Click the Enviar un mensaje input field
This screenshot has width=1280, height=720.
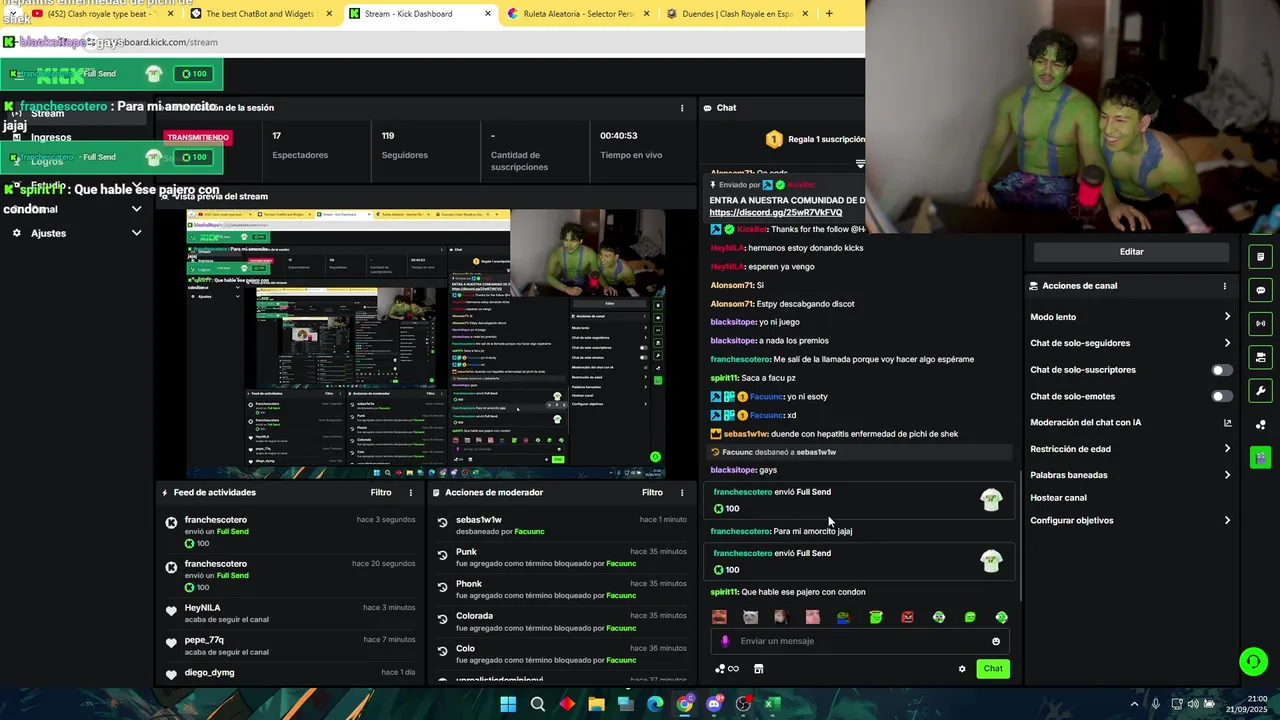(860, 641)
